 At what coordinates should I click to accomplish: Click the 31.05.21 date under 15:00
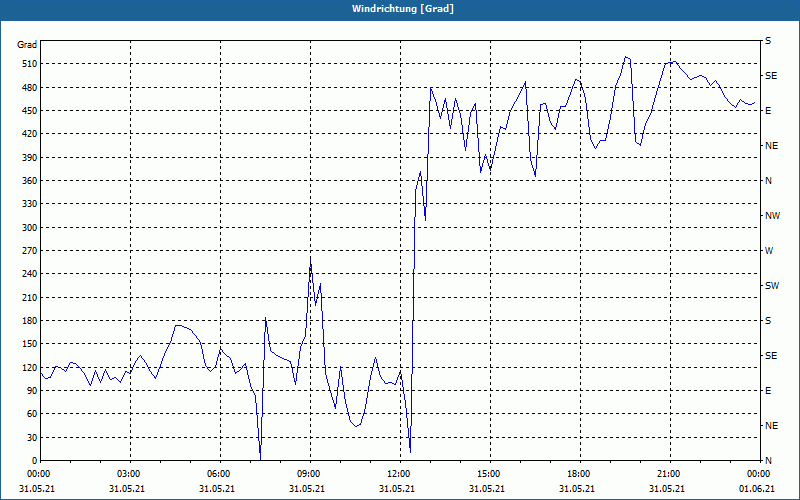[x=487, y=488]
